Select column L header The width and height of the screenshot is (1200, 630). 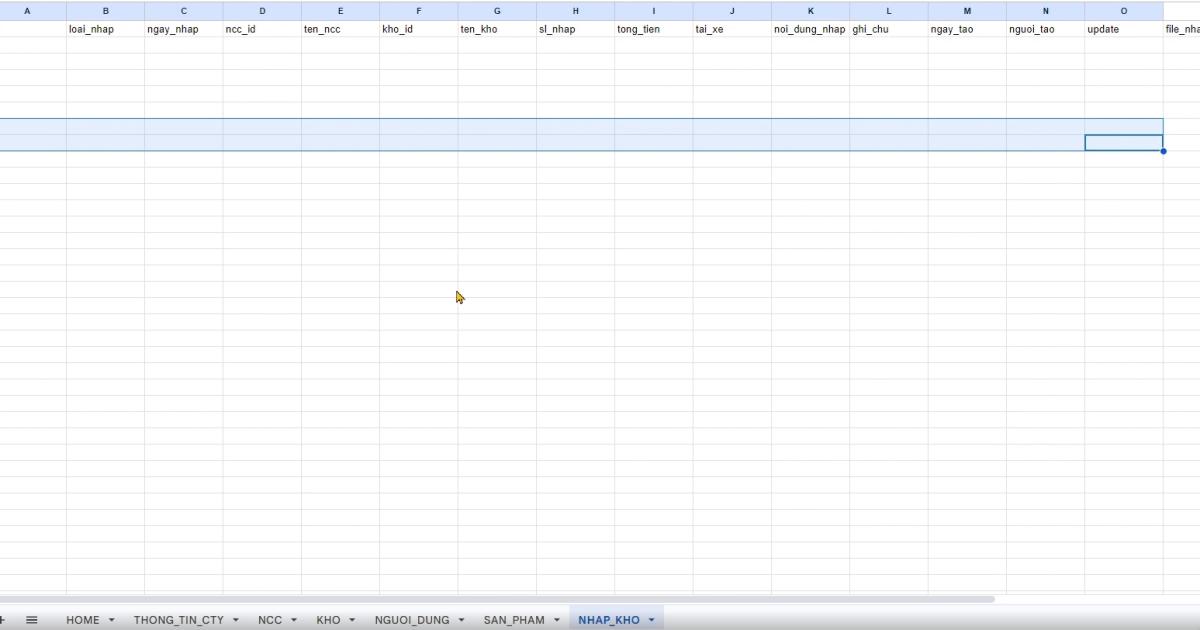click(x=889, y=11)
